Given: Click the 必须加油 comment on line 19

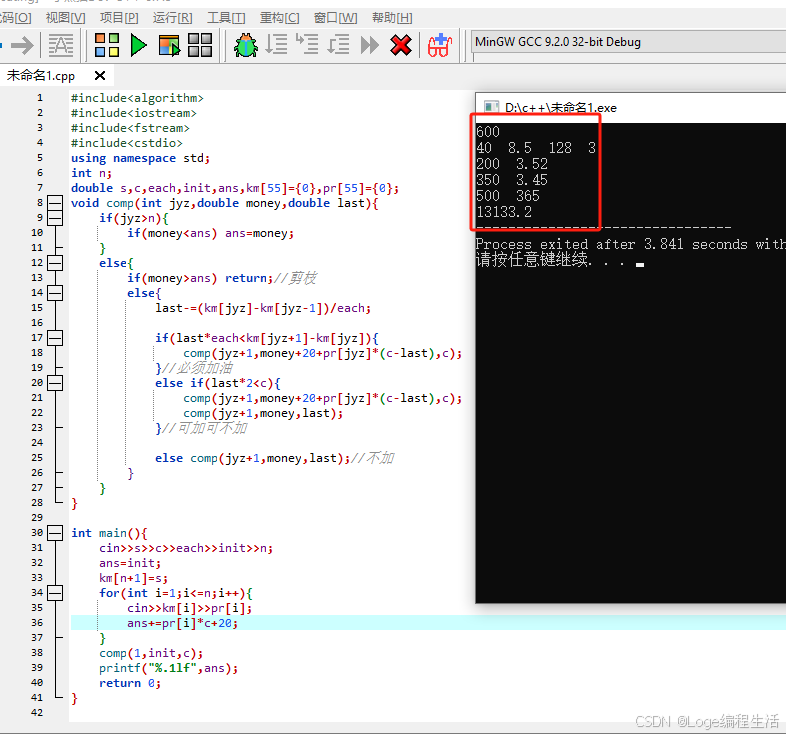Looking at the screenshot, I should coord(197,369).
